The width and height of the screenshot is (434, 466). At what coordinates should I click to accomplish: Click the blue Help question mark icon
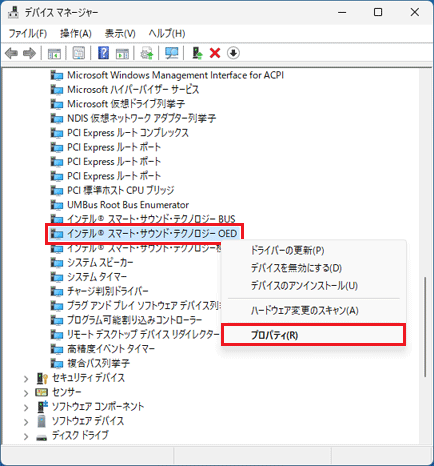(103, 53)
